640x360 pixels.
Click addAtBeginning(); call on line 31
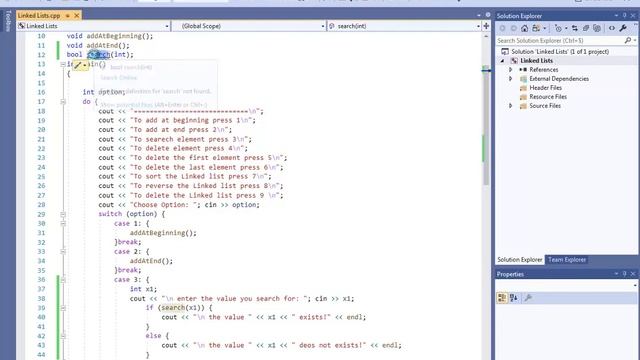163,233
